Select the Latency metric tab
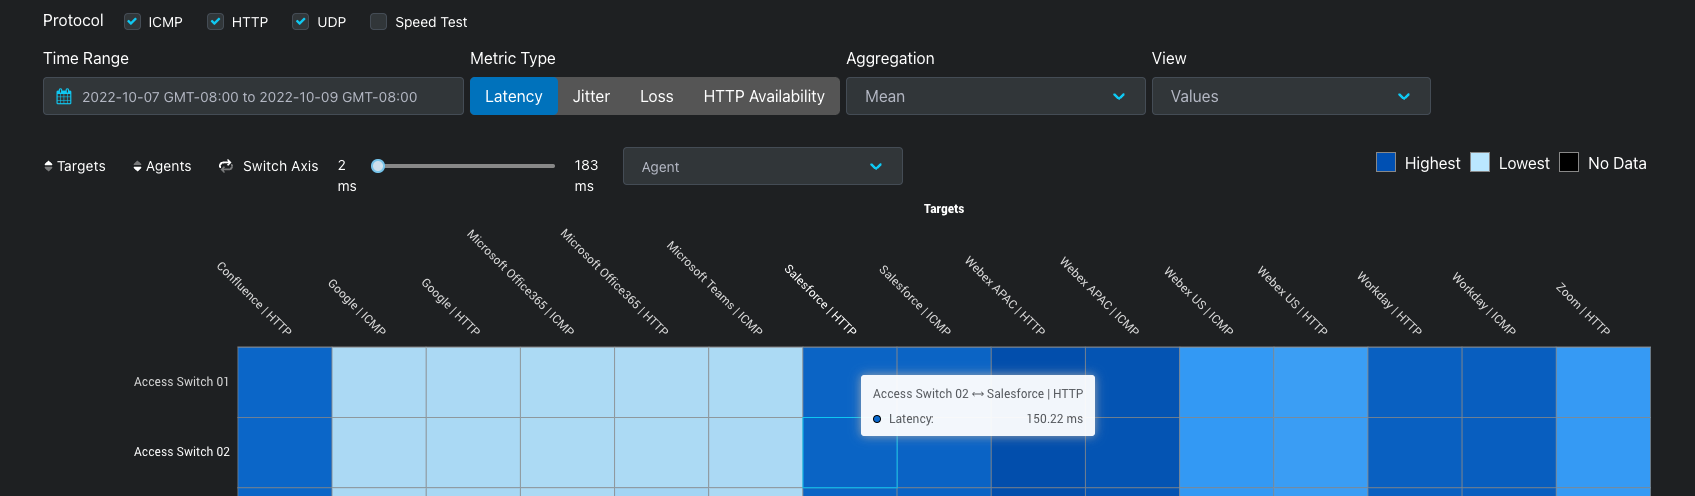The image size is (1695, 496). pos(514,96)
